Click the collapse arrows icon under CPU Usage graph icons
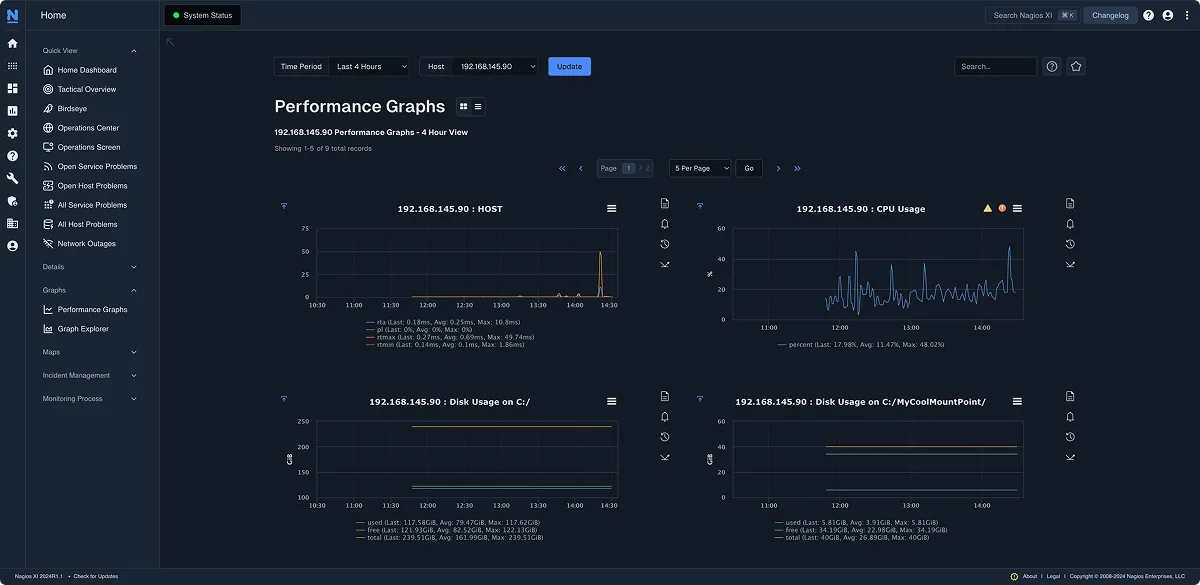This screenshot has height=585, width=1200. (1069, 264)
